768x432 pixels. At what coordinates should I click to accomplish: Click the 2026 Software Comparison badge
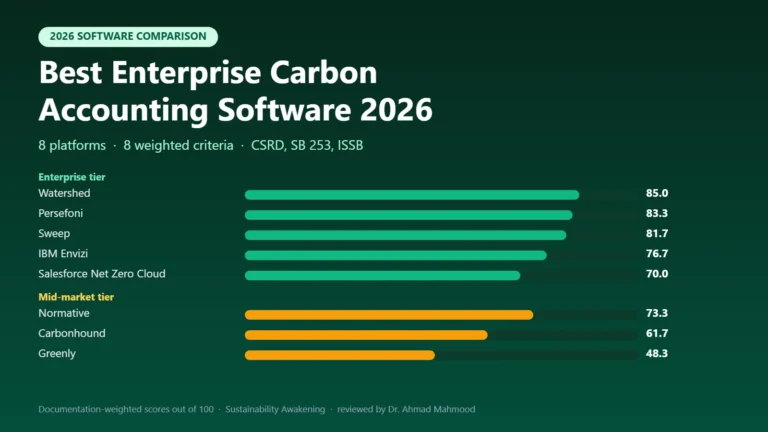click(128, 37)
